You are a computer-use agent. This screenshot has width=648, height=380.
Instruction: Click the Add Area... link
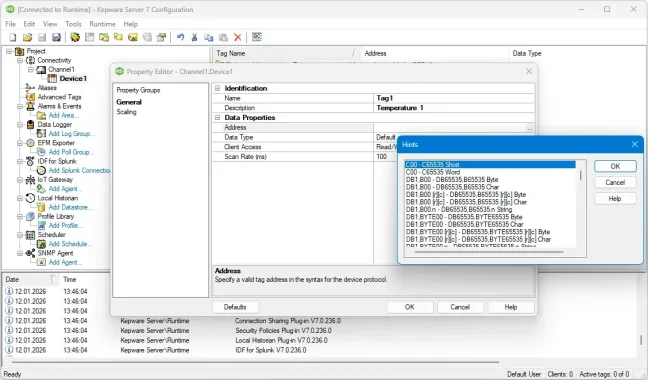click(64, 115)
